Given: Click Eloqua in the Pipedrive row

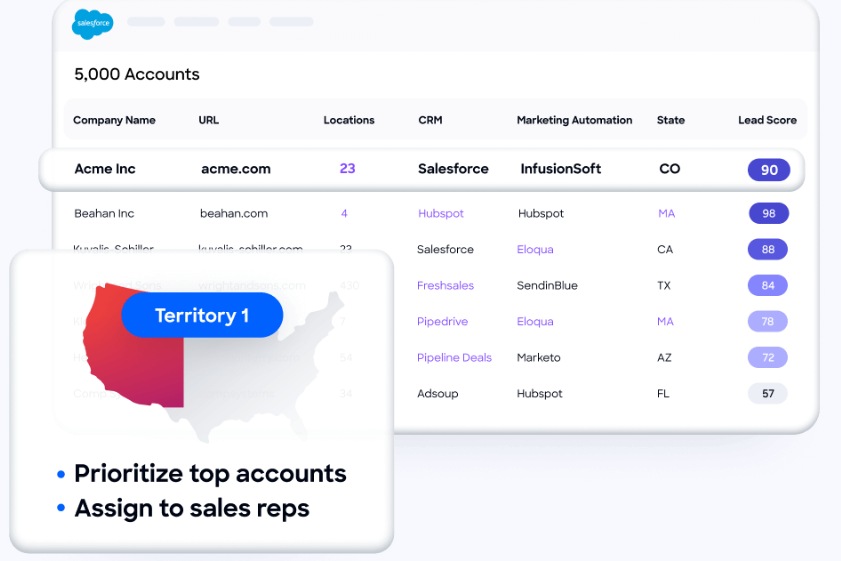Looking at the screenshot, I should (x=535, y=321).
